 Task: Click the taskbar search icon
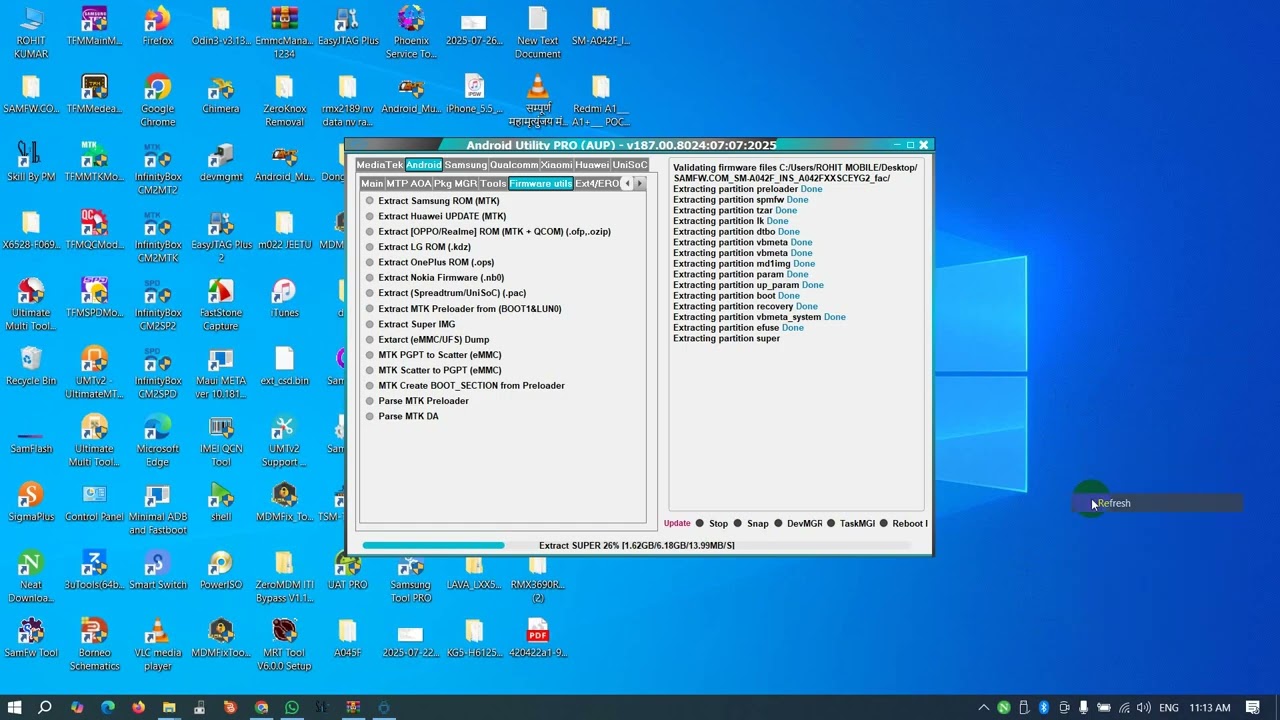[x=45, y=707]
